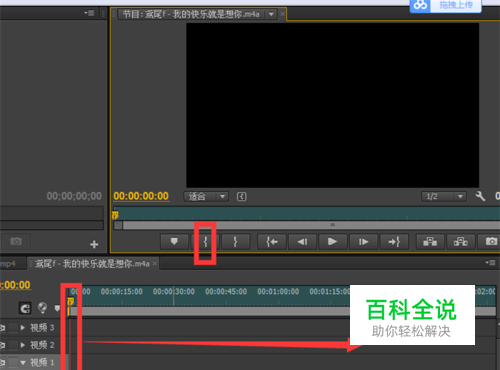Export a frame with program monitor camera icon
500x370 pixels.
pyautogui.click(x=491, y=241)
